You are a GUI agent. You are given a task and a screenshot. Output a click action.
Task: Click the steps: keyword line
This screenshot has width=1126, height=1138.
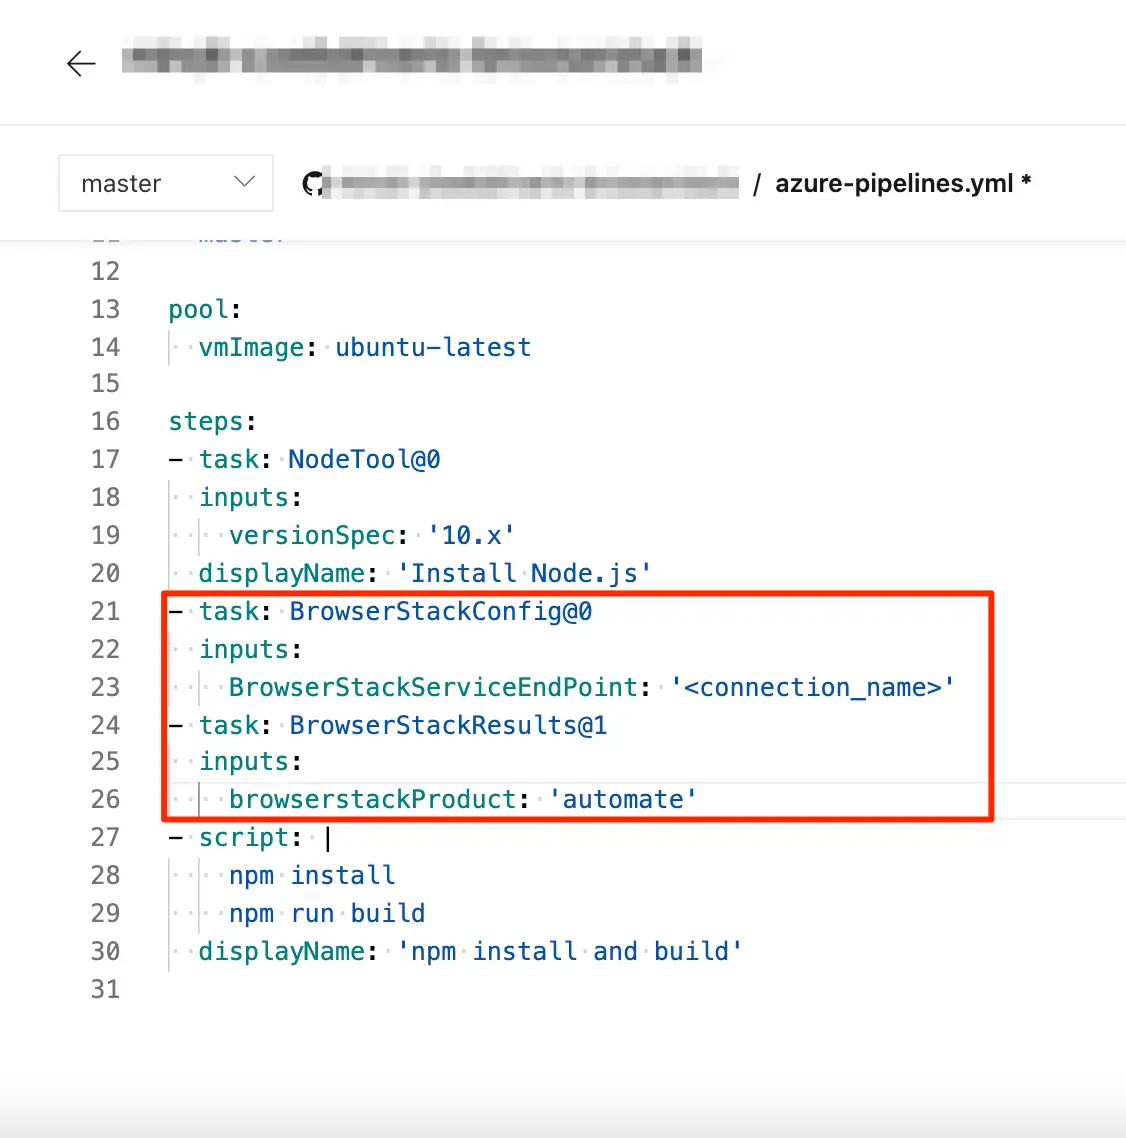(212, 421)
